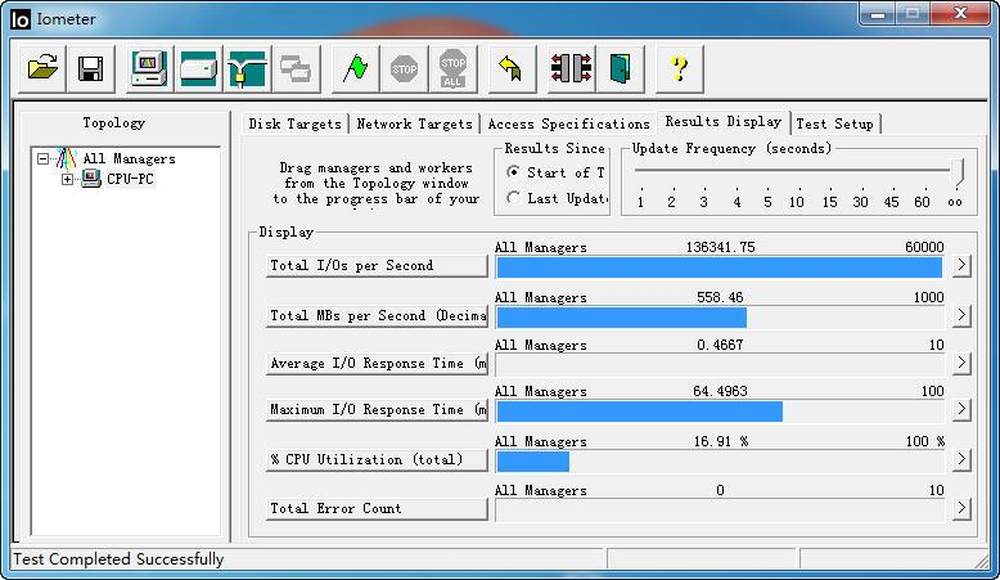1000x580 pixels.
Task: Open details arrow for Average I/O Response Time
Action: tap(961, 363)
